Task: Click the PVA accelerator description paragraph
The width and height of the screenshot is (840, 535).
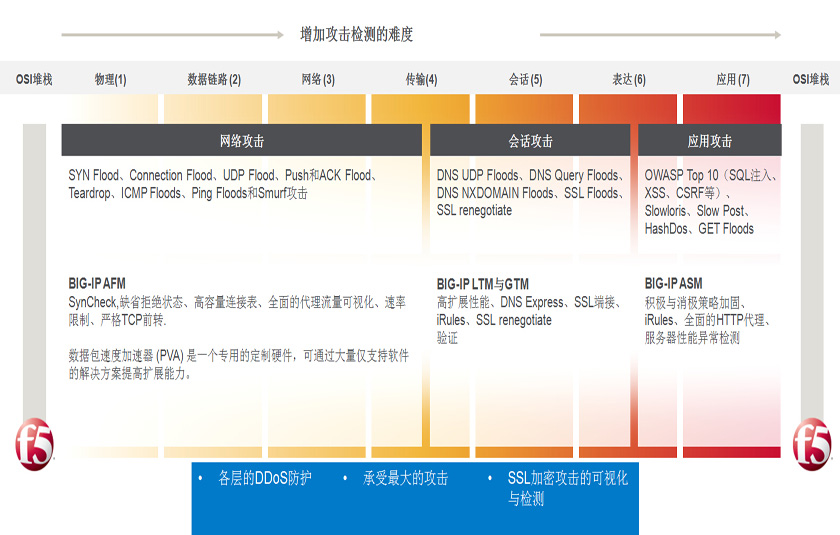Action: [x=238, y=364]
